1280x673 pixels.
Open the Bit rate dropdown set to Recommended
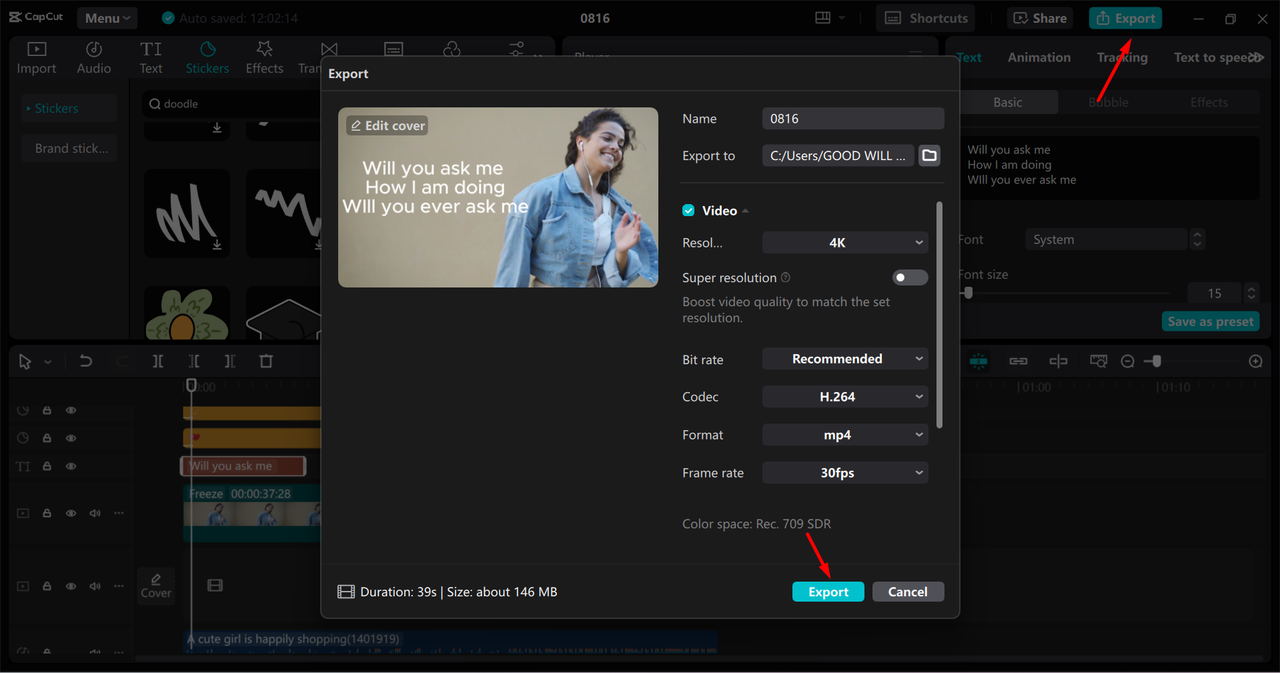(845, 359)
